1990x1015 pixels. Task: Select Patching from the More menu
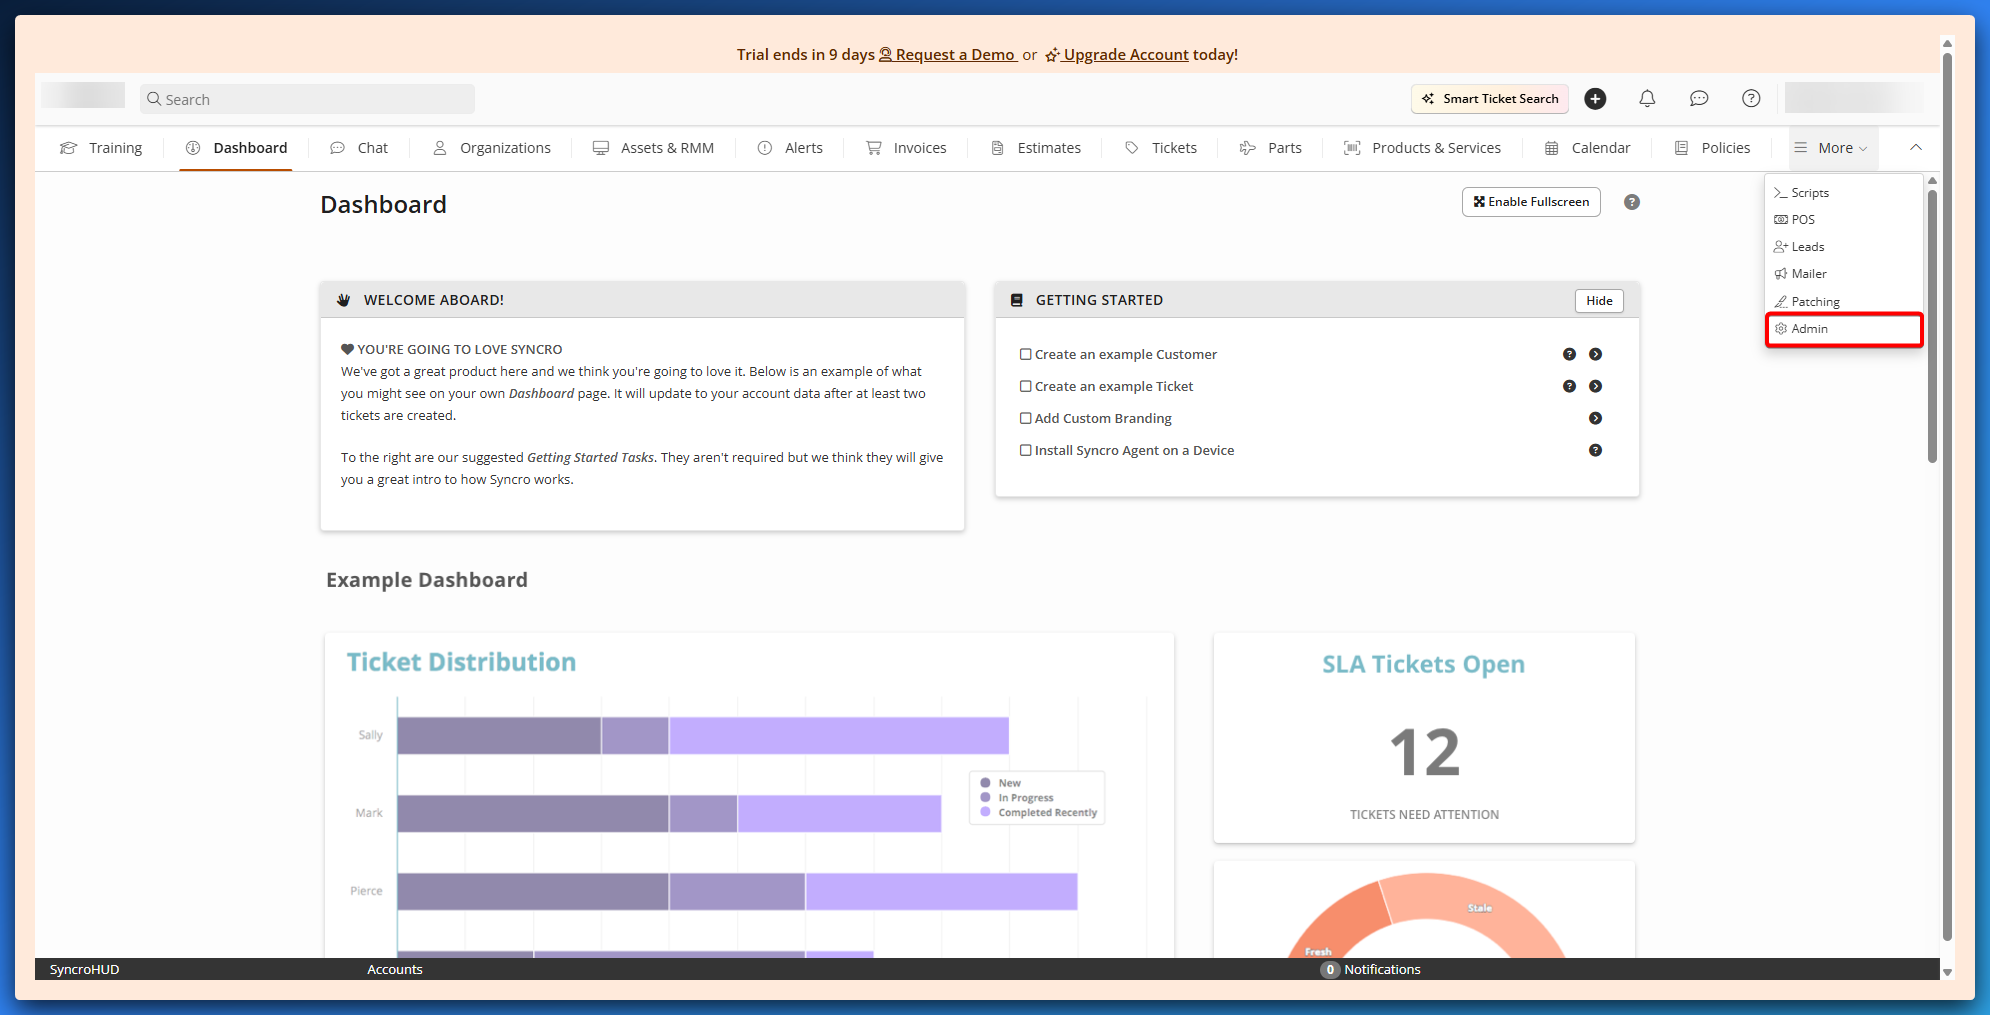coord(1844,302)
